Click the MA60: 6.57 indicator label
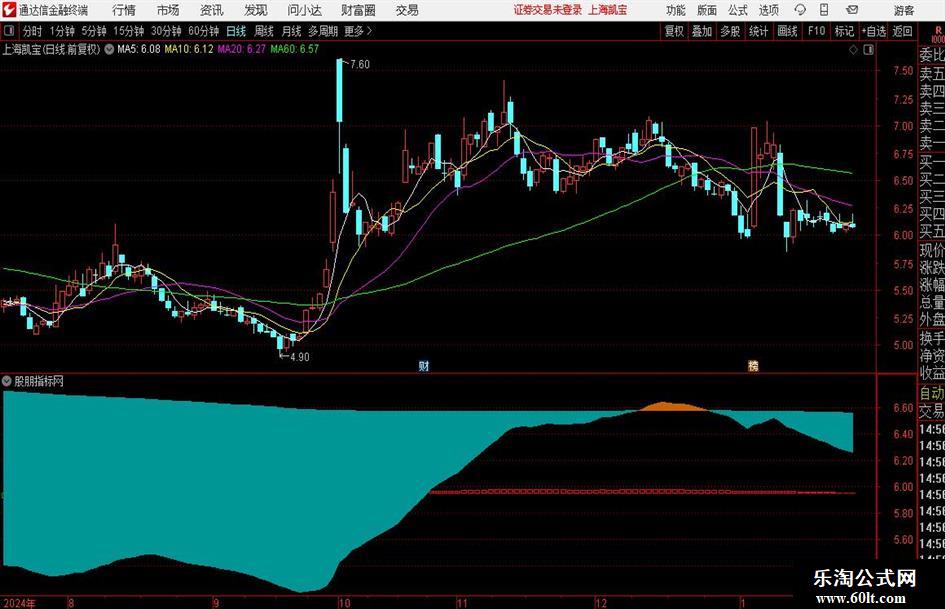945x609 pixels. click(295, 49)
